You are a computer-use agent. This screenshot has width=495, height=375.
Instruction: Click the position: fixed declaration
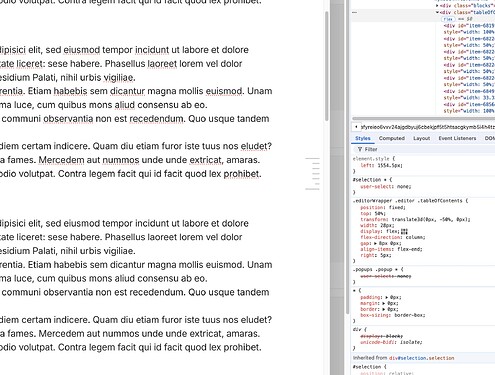click(x=383, y=208)
